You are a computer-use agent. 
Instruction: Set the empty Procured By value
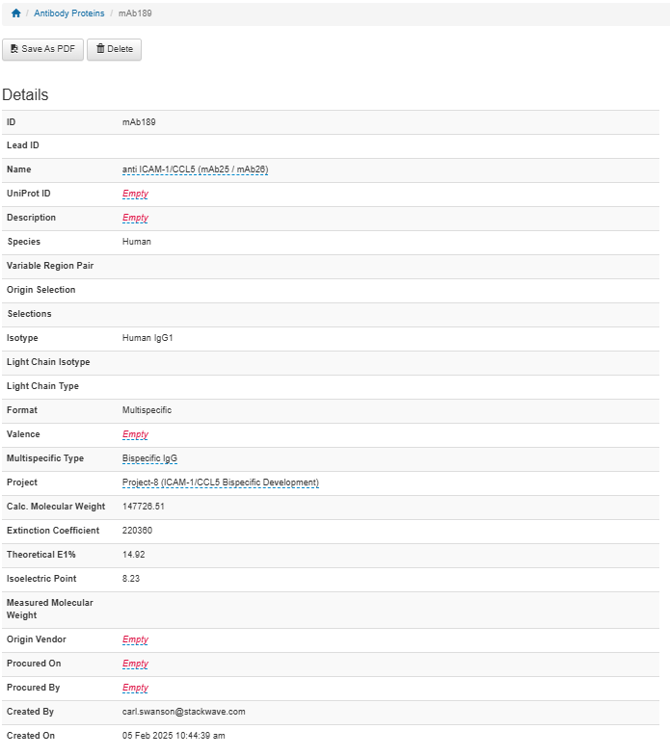tap(135, 688)
